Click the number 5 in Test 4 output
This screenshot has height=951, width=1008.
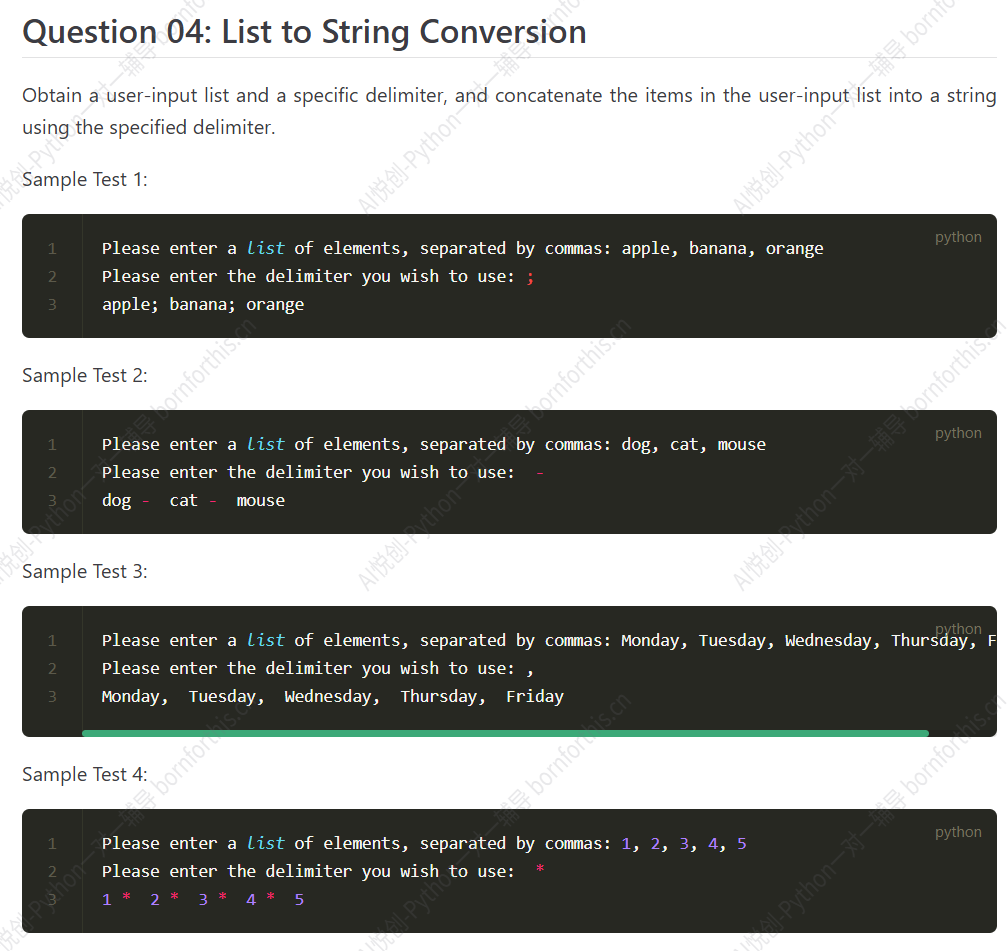[x=299, y=900]
